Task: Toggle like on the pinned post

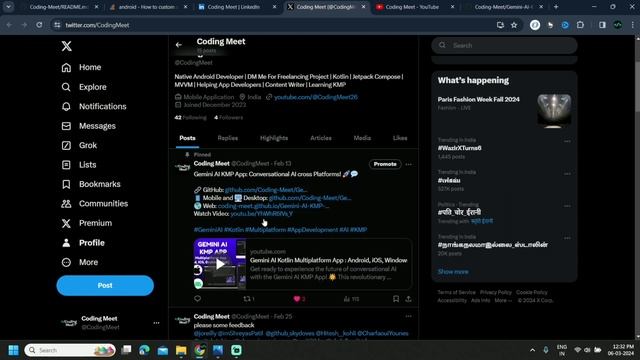Action: pos(299,299)
